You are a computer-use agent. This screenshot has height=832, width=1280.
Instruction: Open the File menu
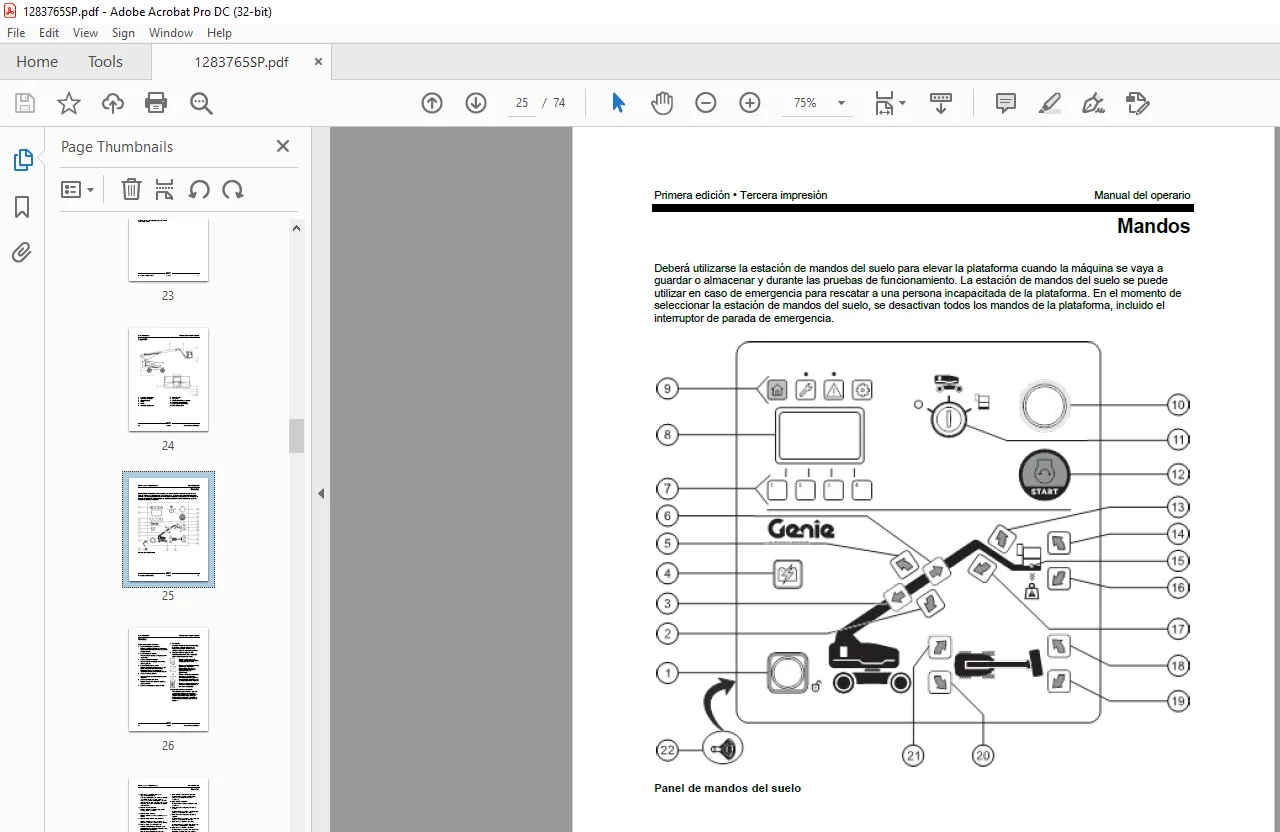(16, 33)
